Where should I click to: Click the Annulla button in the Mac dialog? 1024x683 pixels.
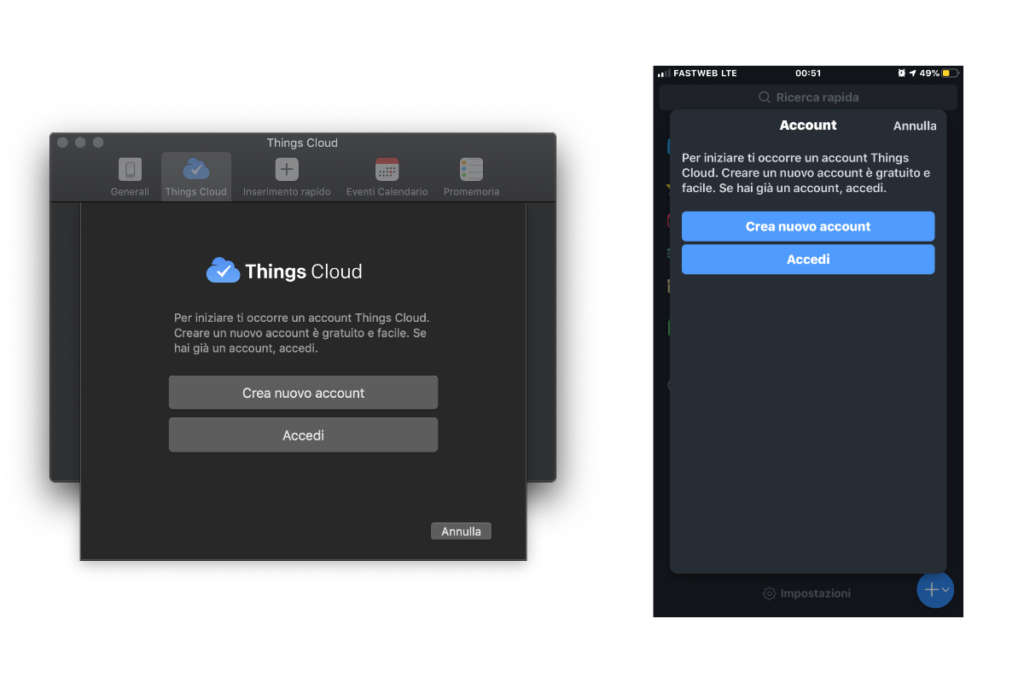coord(461,531)
